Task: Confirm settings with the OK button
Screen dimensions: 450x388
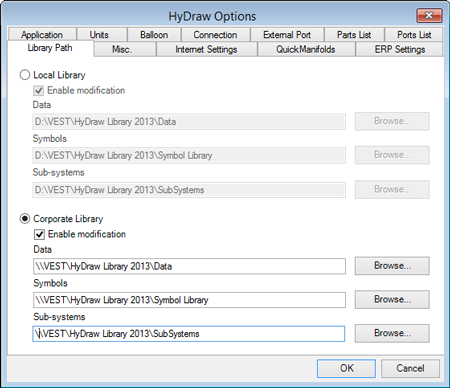Action: tap(346, 368)
